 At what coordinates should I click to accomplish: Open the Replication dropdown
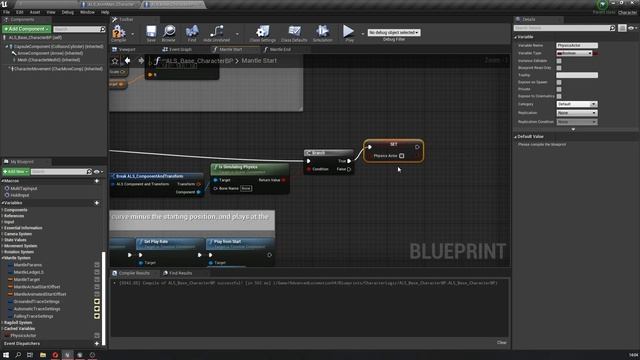point(577,113)
